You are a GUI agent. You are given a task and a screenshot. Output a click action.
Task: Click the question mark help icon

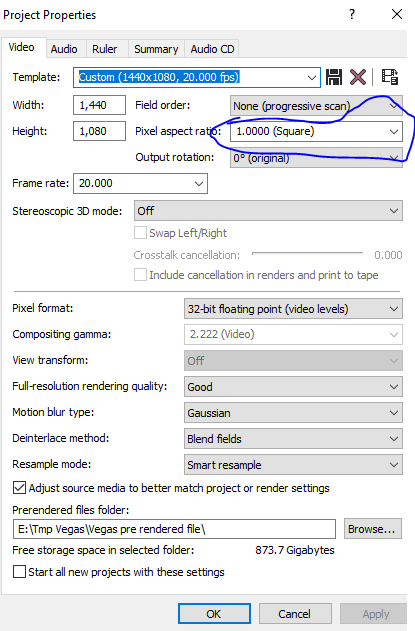[x=352, y=14]
